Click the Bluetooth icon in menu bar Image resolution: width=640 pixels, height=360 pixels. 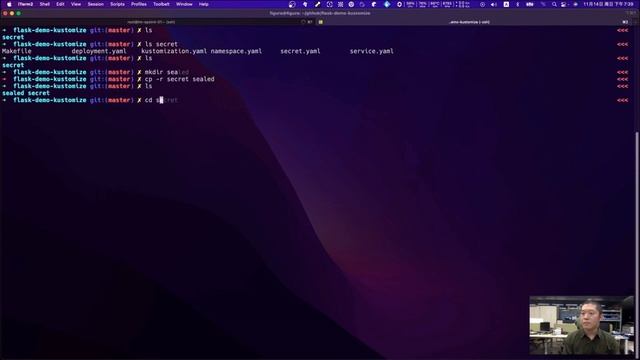(518, 4)
